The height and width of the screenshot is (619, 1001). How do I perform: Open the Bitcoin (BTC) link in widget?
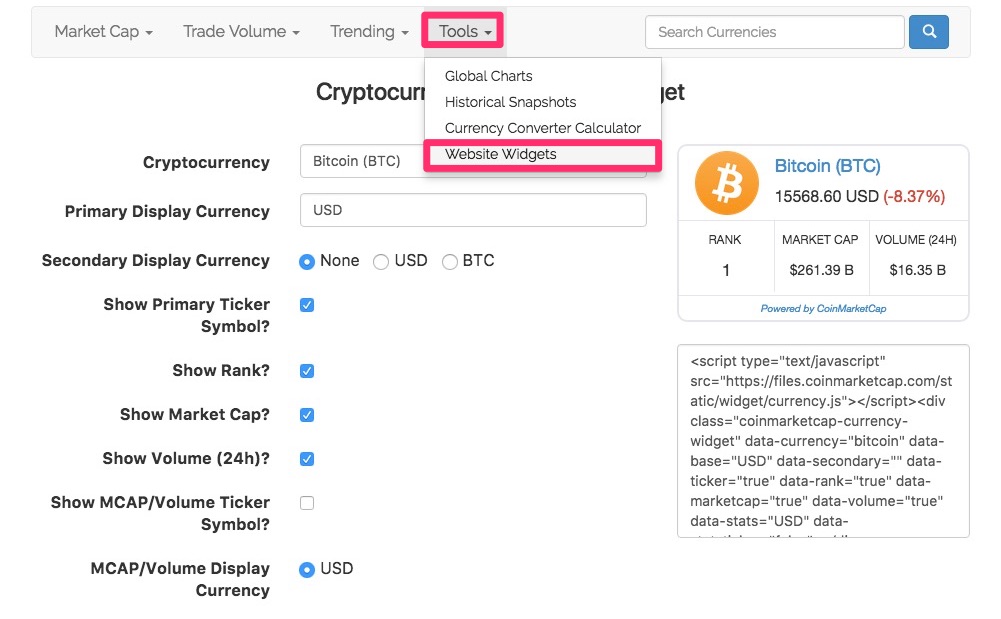click(x=827, y=166)
